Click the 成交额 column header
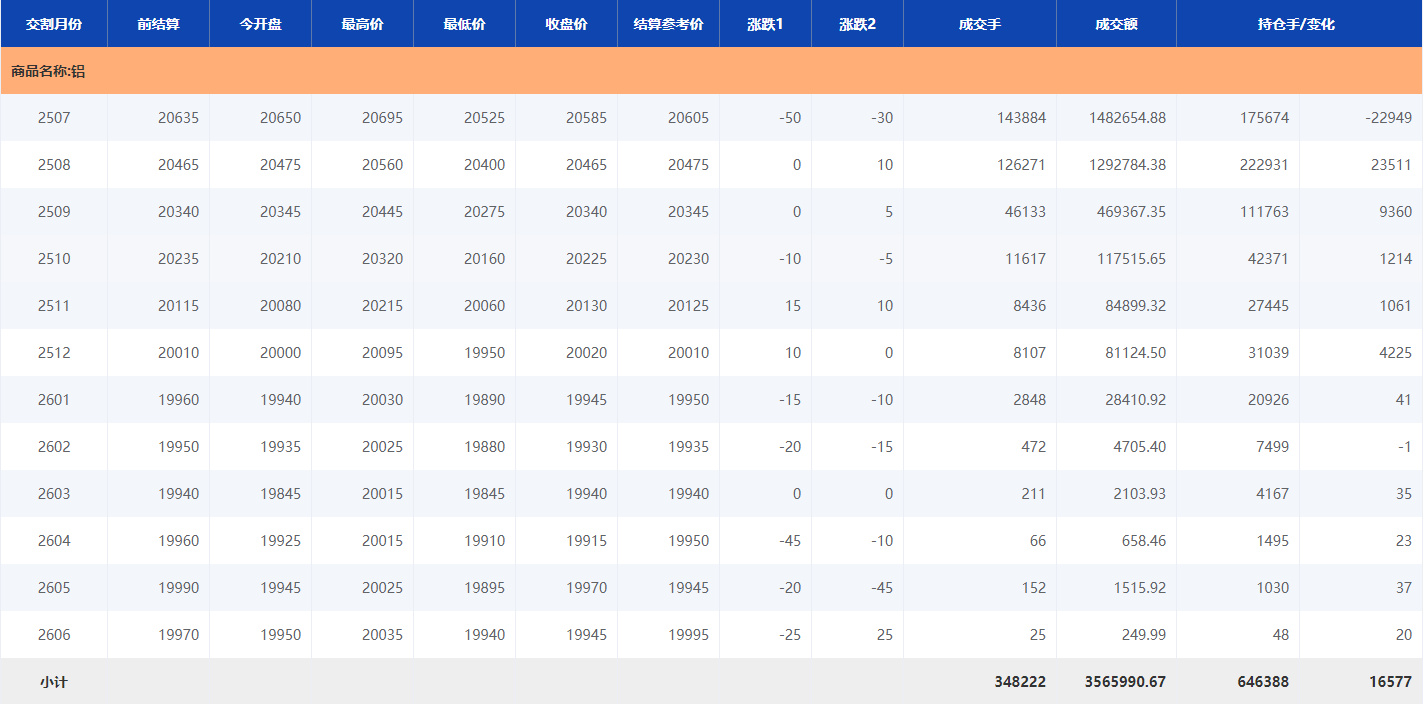This screenshot has width=1423, height=704. pyautogui.click(x=1116, y=24)
